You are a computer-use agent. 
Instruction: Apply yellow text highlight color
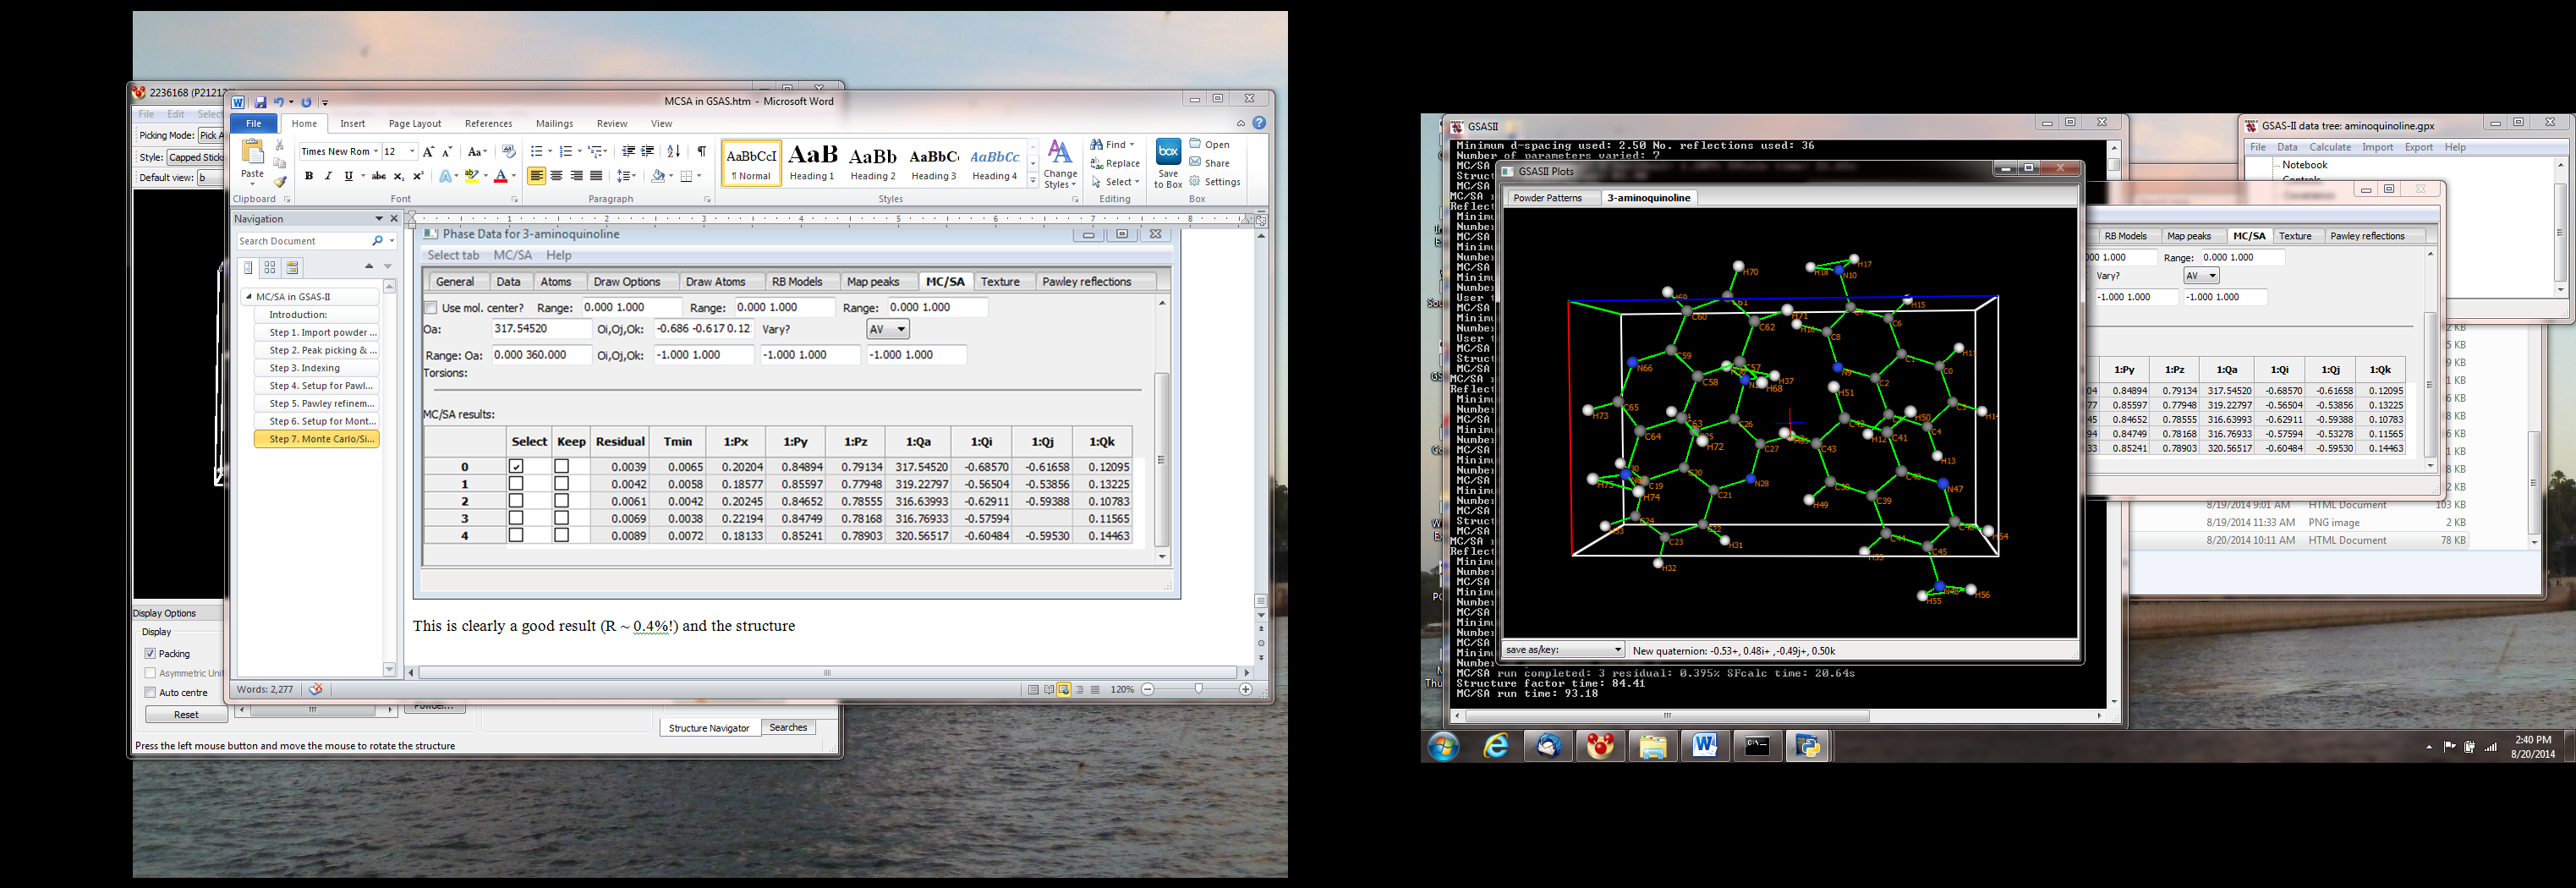point(472,176)
